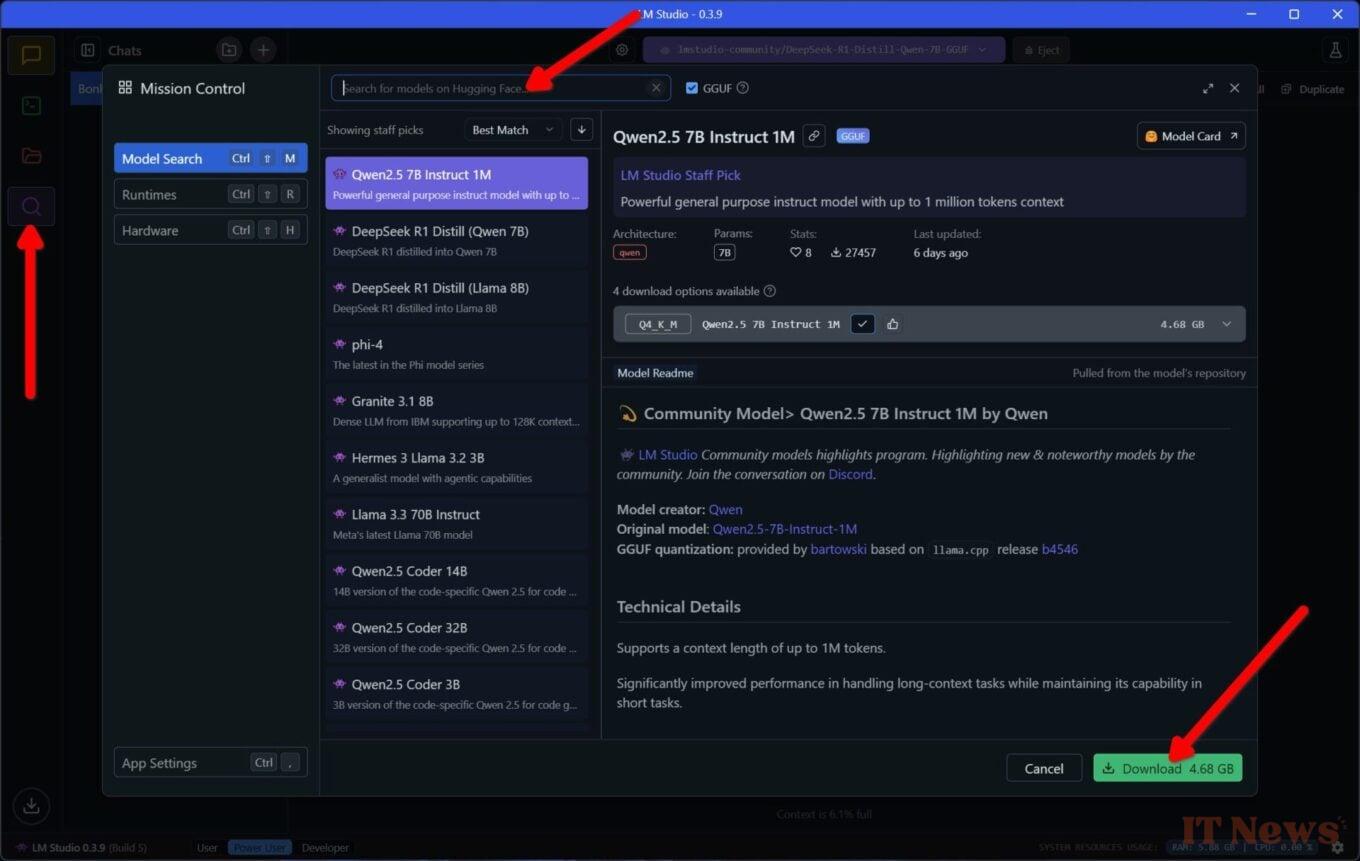1360x861 pixels.
Task: Click the Discover magnifier sidebar icon
Action: click(31, 207)
